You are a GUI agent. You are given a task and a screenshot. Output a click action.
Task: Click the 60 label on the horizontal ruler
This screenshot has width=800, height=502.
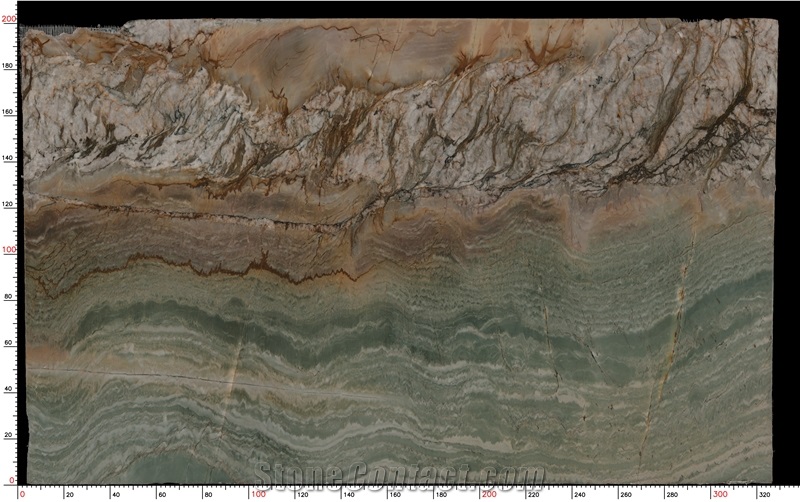(x=162, y=494)
